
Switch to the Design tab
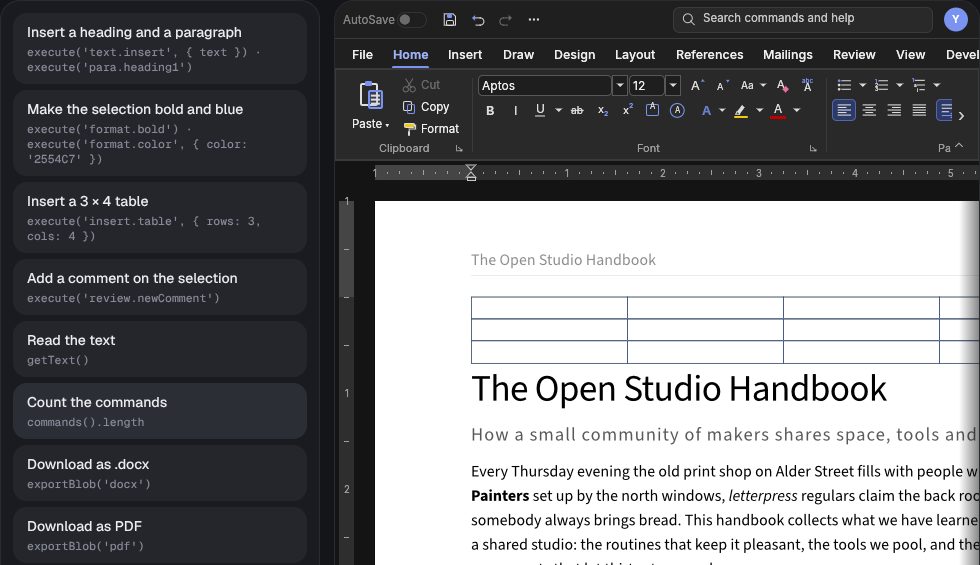pyautogui.click(x=574, y=55)
